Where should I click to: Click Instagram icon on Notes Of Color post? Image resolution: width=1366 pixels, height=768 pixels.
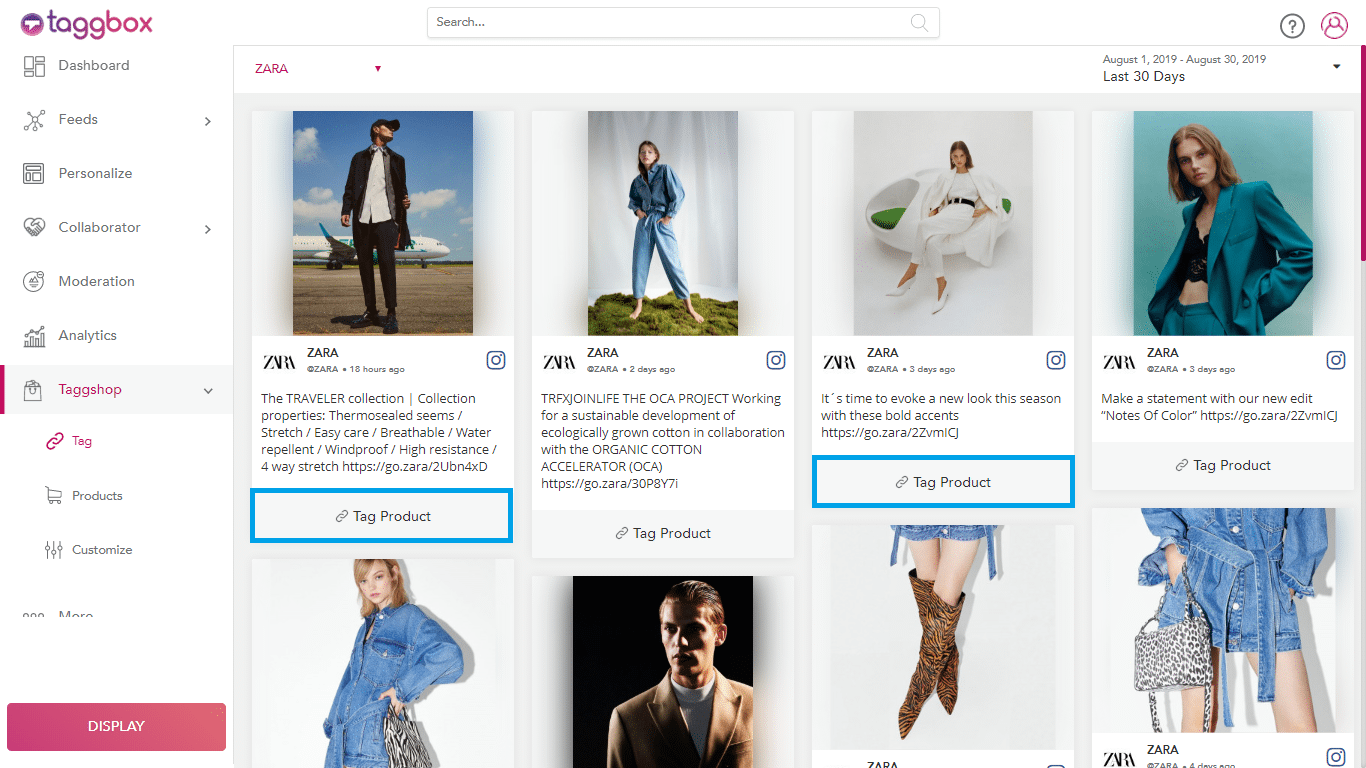coord(1336,360)
